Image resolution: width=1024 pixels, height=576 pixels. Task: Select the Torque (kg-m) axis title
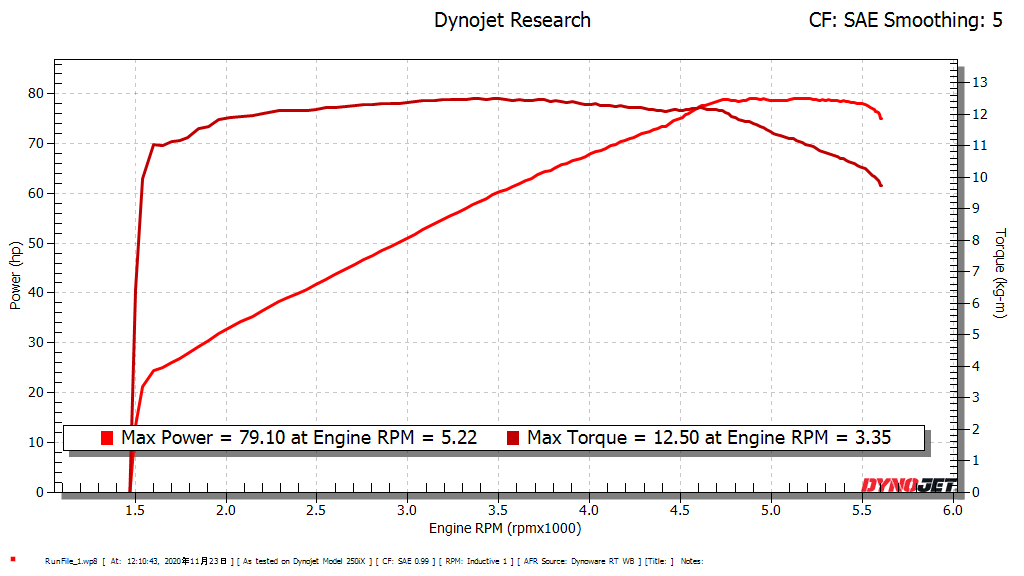coord(1000,273)
